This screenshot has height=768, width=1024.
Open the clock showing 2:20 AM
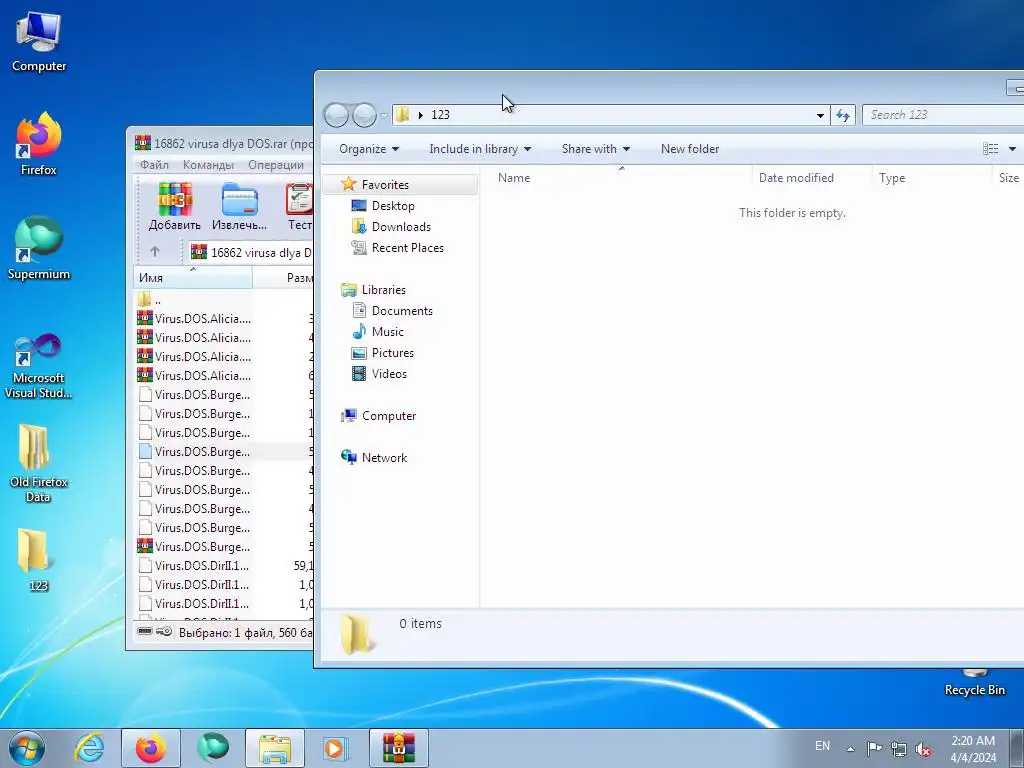coord(973,749)
